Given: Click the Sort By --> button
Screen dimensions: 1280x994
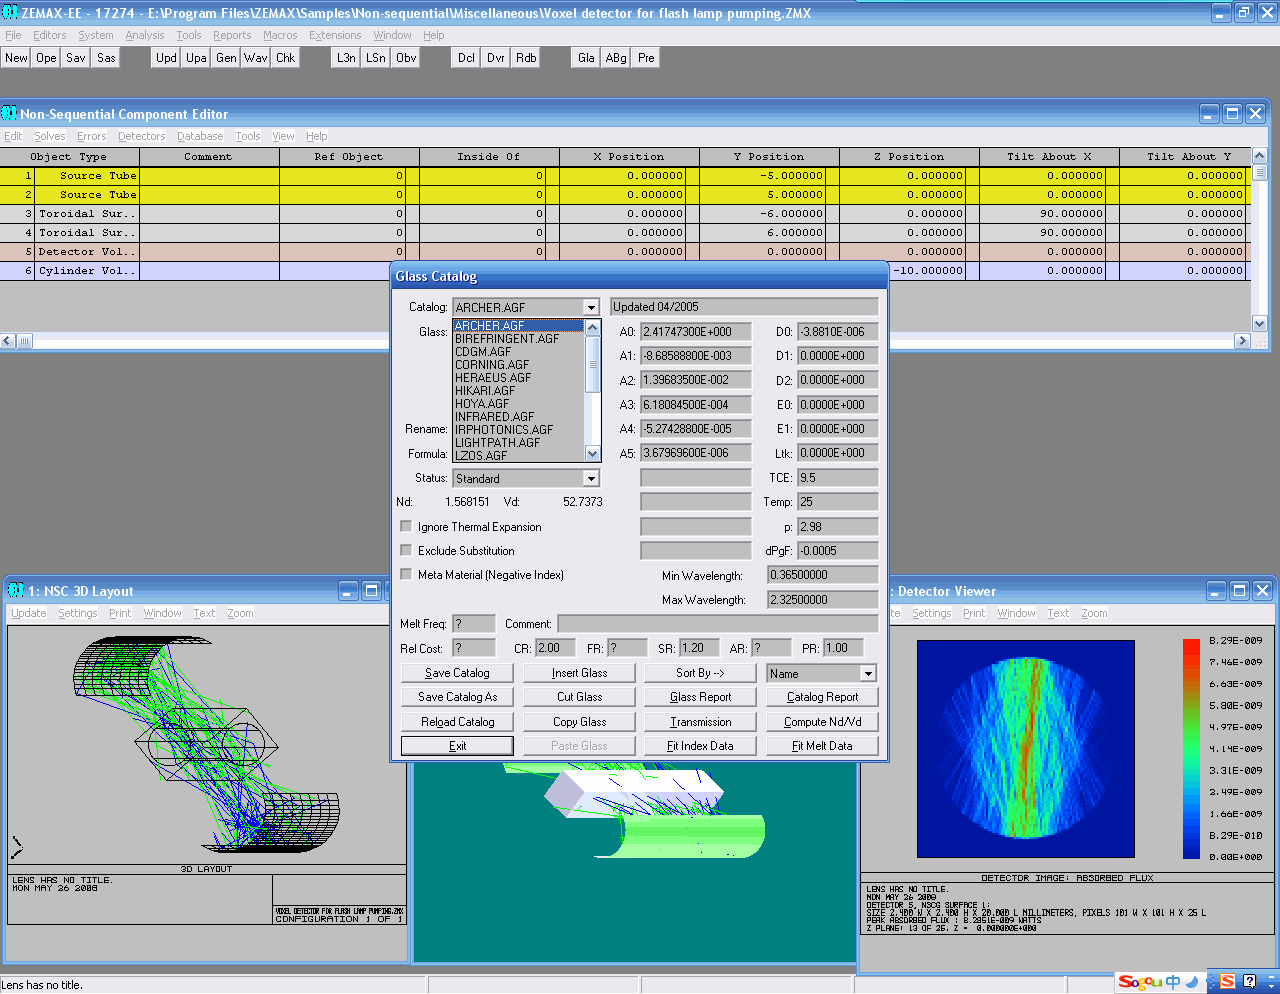Looking at the screenshot, I should pyautogui.click(x=700, y=673).
